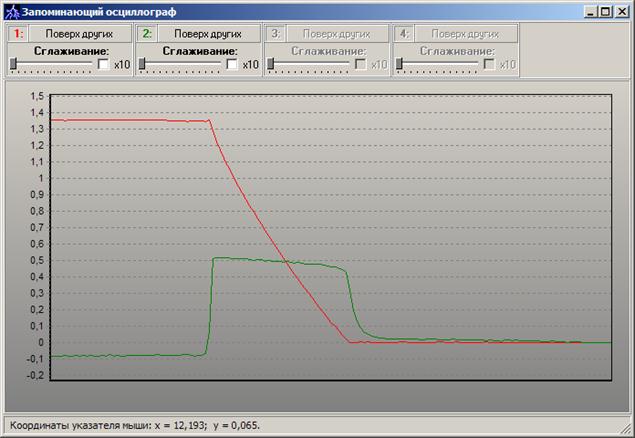Click the oscilloscope app icon in title bar

coord(12,12)
